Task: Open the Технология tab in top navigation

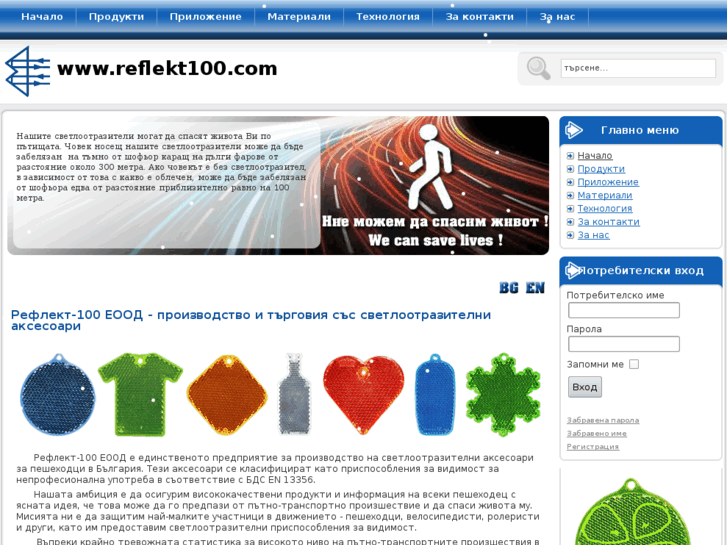Action: coord(388,17)
